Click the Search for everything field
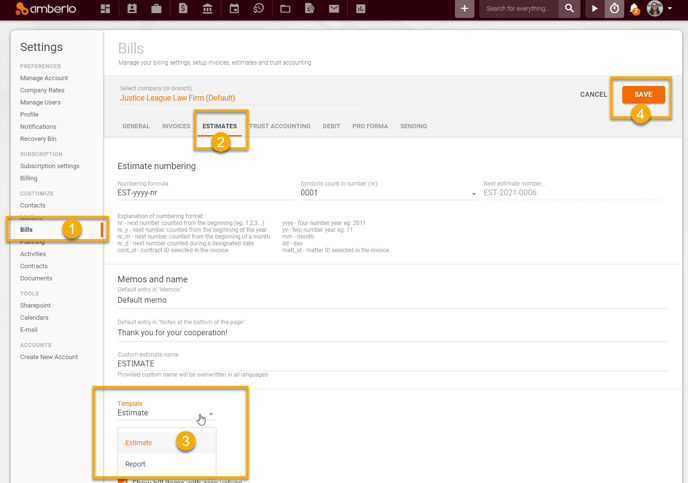The width and height of the screenshot is (688, 483). (519, 9)
